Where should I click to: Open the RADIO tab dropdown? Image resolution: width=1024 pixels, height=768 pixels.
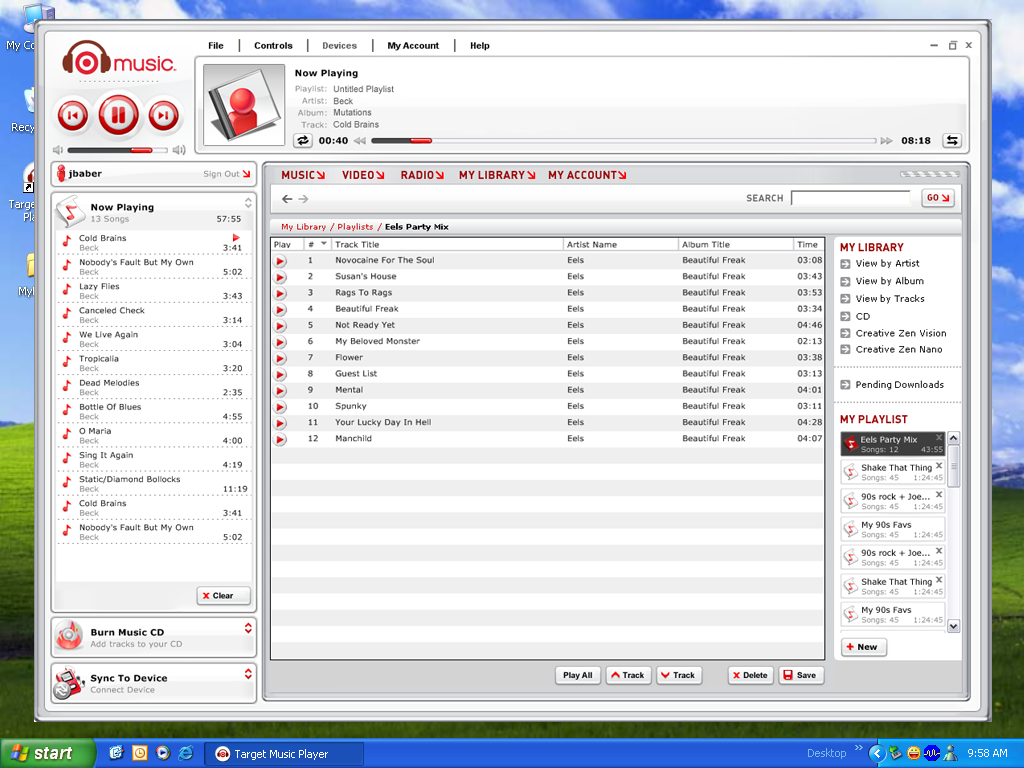[422, 175]
